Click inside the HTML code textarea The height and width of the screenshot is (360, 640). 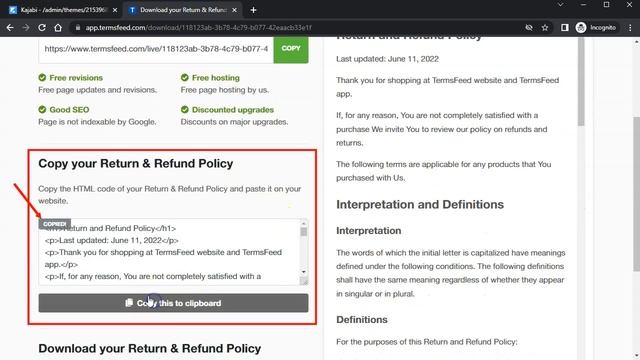[x=169, y=252]
